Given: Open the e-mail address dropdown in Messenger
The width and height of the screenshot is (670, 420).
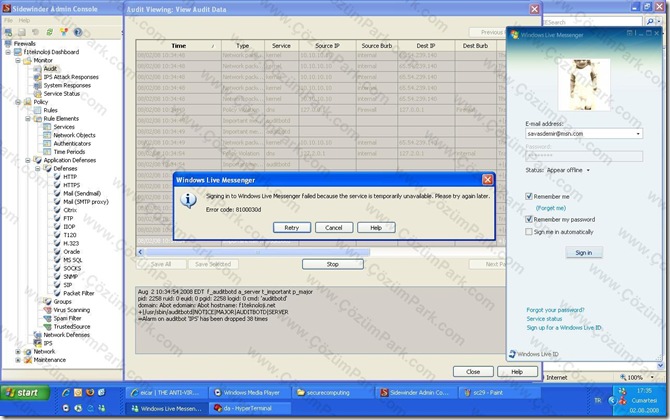Looking at the screenshot, I should point(638,134).
